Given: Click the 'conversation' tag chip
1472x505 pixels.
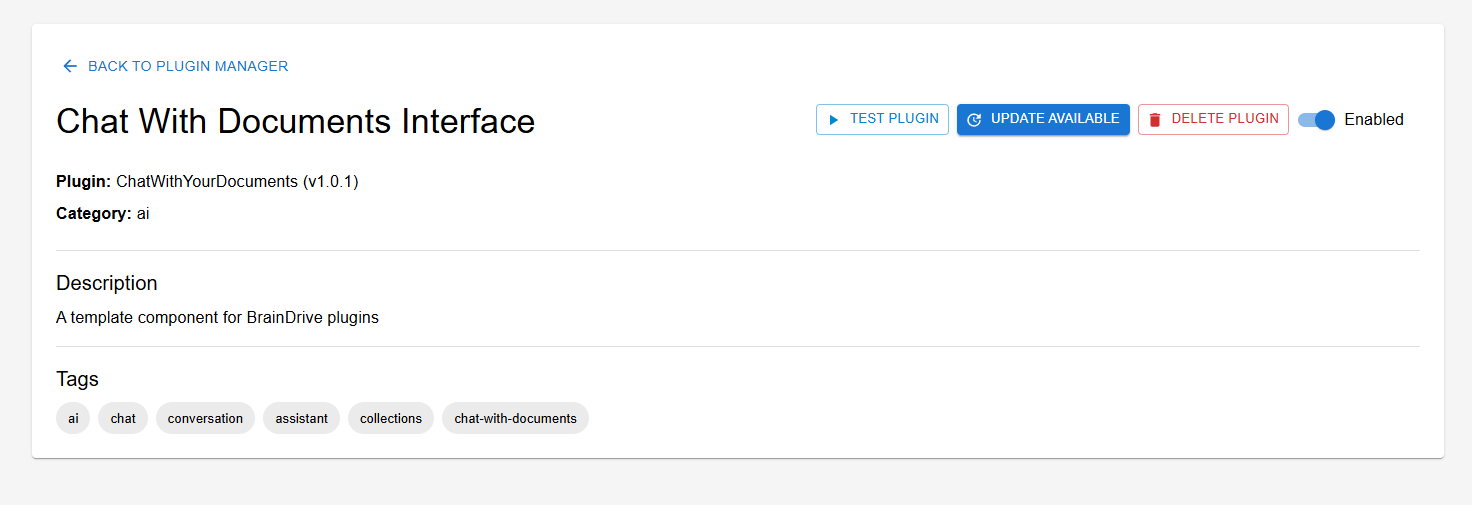Looking at the screenshot, I should click(x=205, y=419).
